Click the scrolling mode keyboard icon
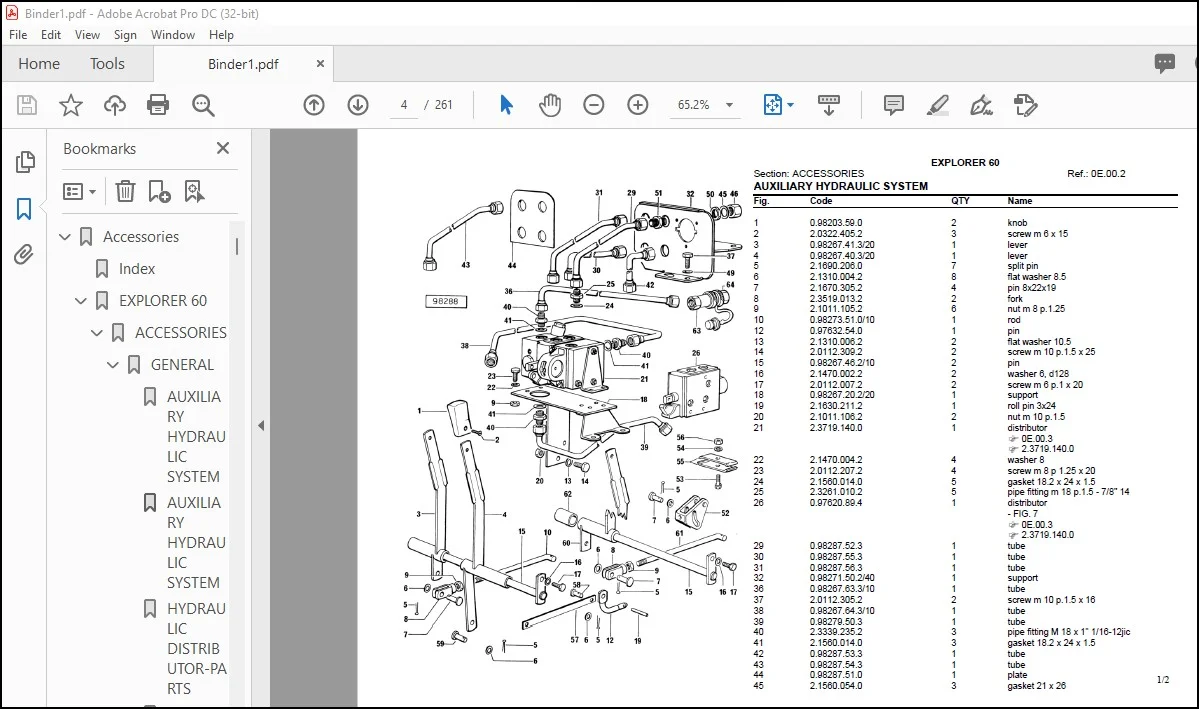The width and height of the screenshot is (1199, 709). pyautogui.click(x=828, y=105)
